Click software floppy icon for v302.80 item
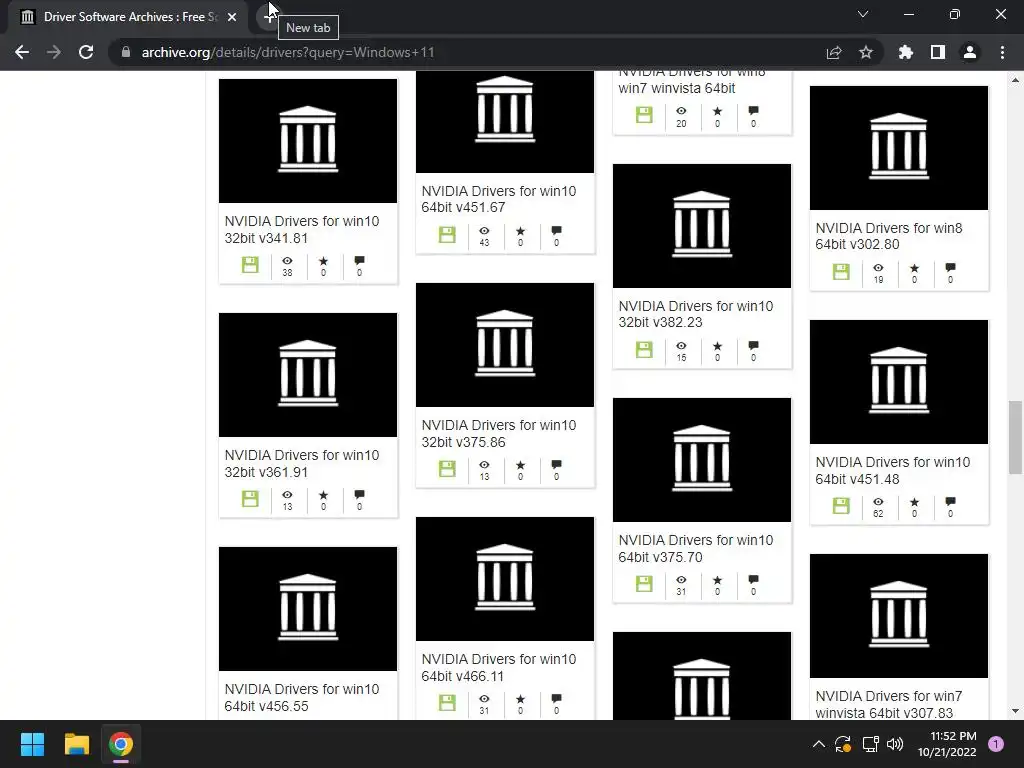The height and width of the screenshot is (768, 1024). tap(841, 271)
